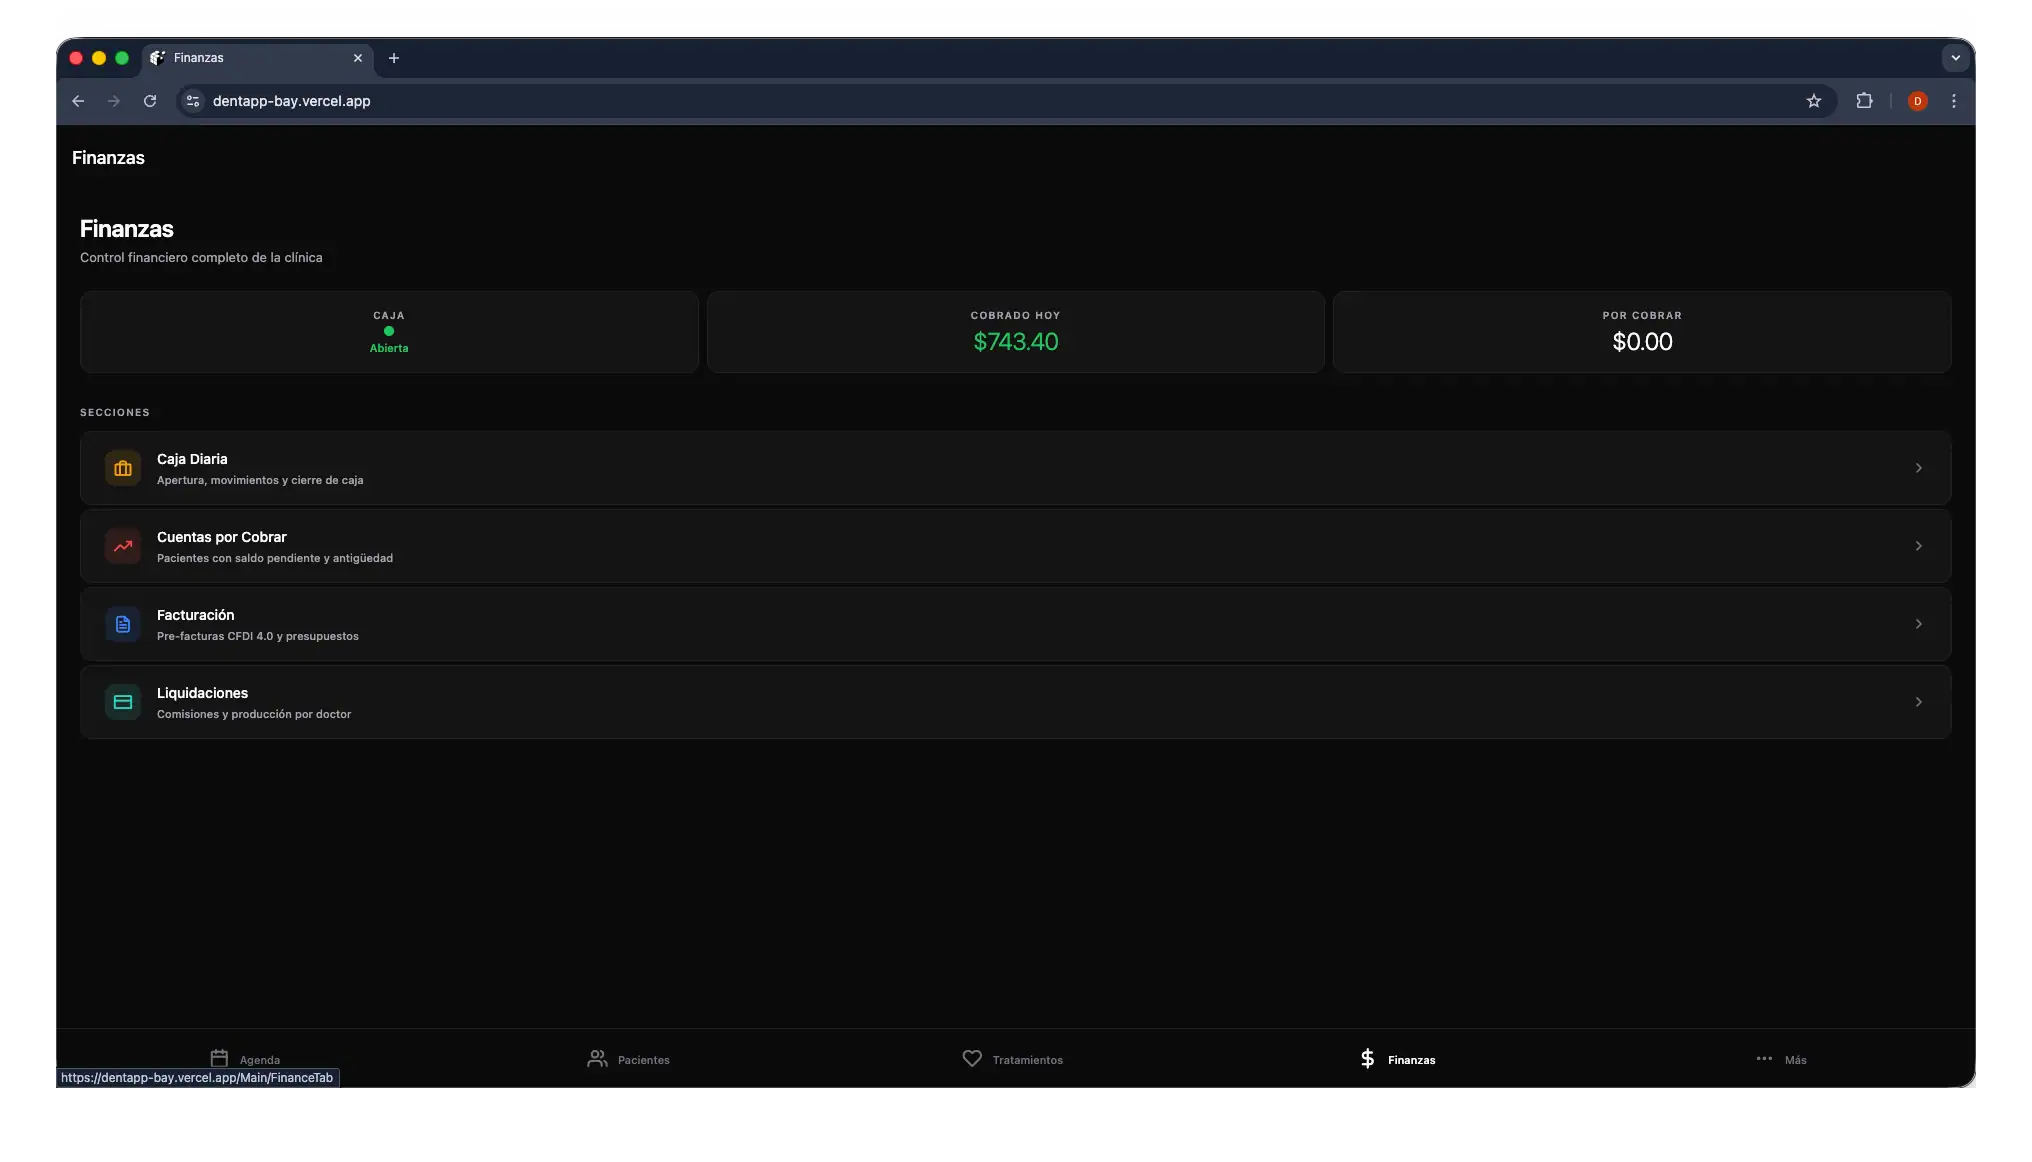Screen dimensions: 2032x1162
Task: Open the Más menu tab
Action: tap(1781, 1059)
